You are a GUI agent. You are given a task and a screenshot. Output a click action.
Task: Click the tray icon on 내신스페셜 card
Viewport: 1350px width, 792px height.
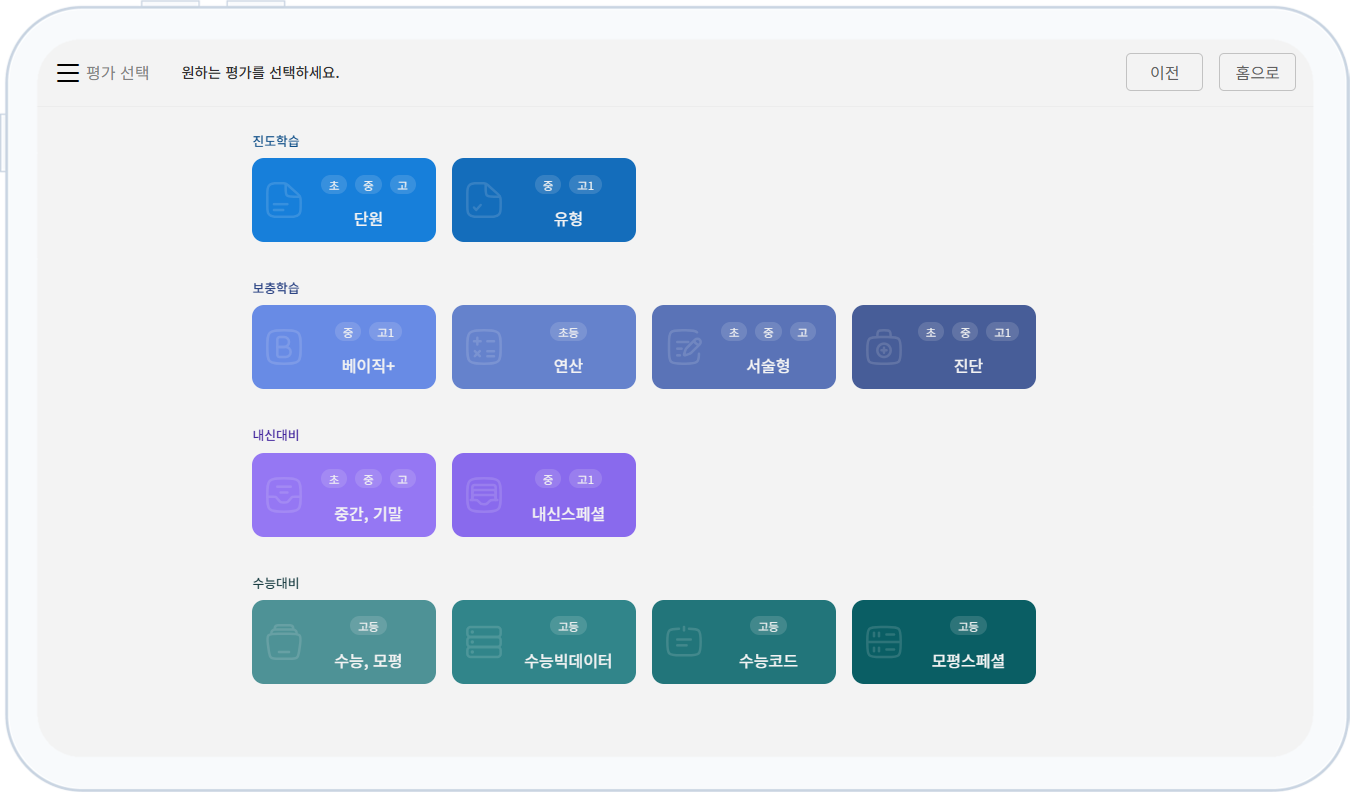(484, 495)
